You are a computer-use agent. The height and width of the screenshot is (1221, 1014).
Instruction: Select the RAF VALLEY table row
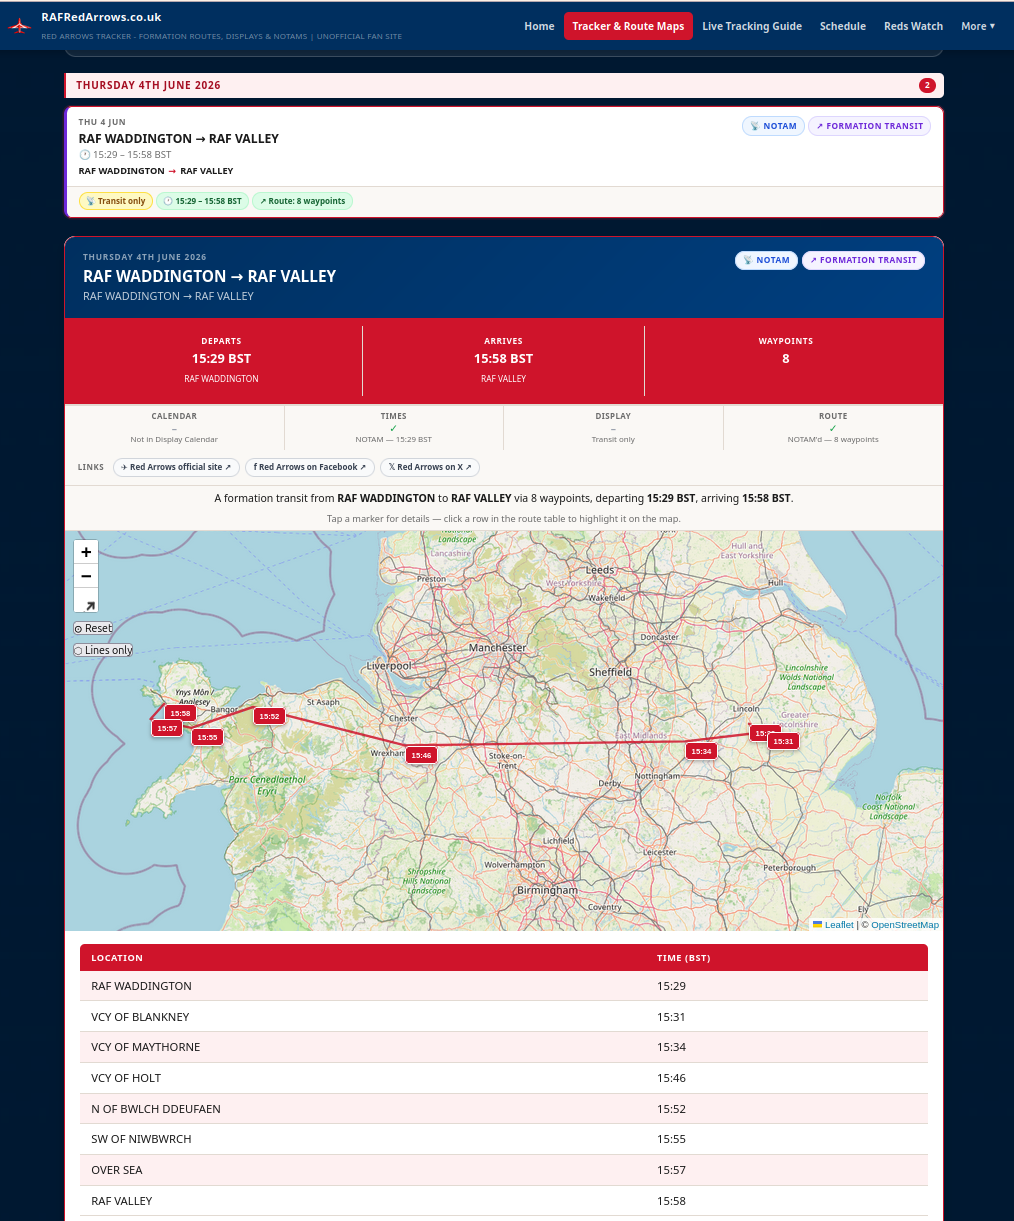tap(504, 1201)
